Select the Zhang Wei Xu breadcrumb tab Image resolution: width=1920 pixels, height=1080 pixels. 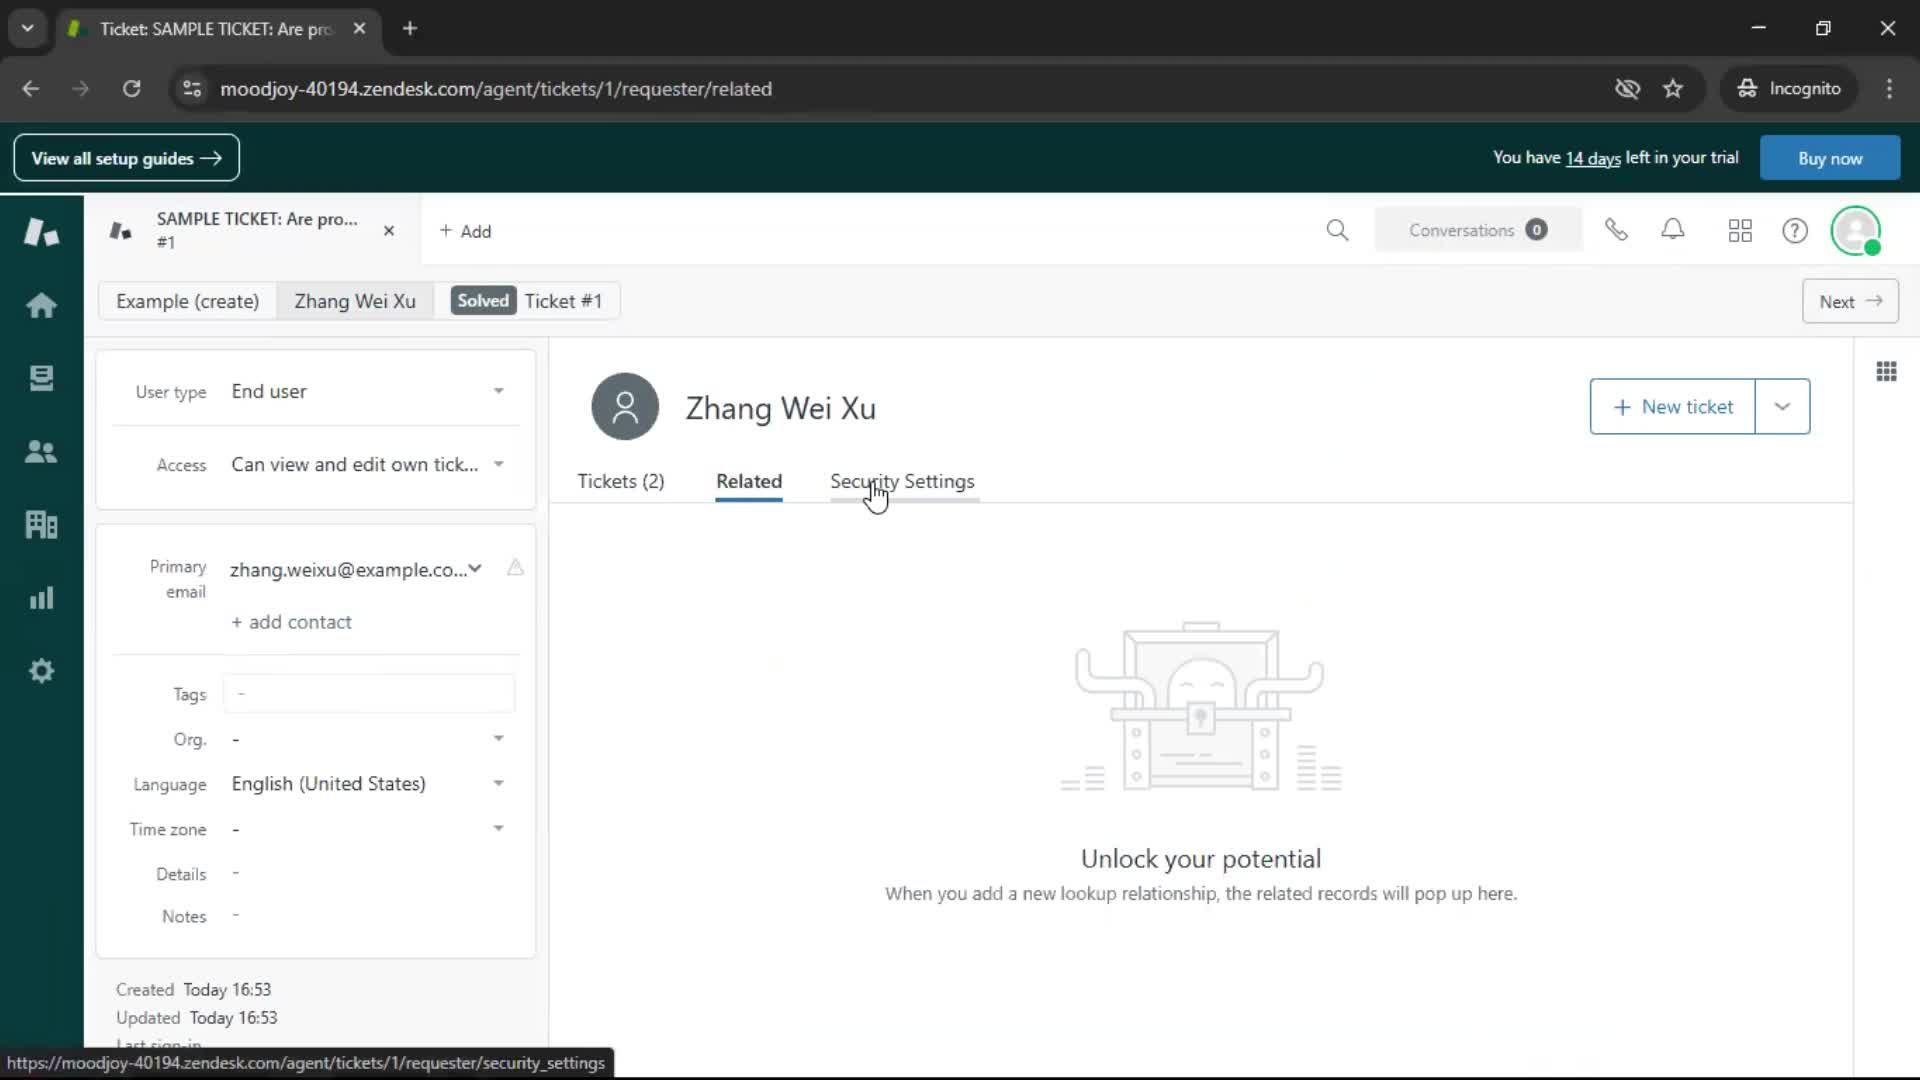pyautogui.click(x=355, y=301)
